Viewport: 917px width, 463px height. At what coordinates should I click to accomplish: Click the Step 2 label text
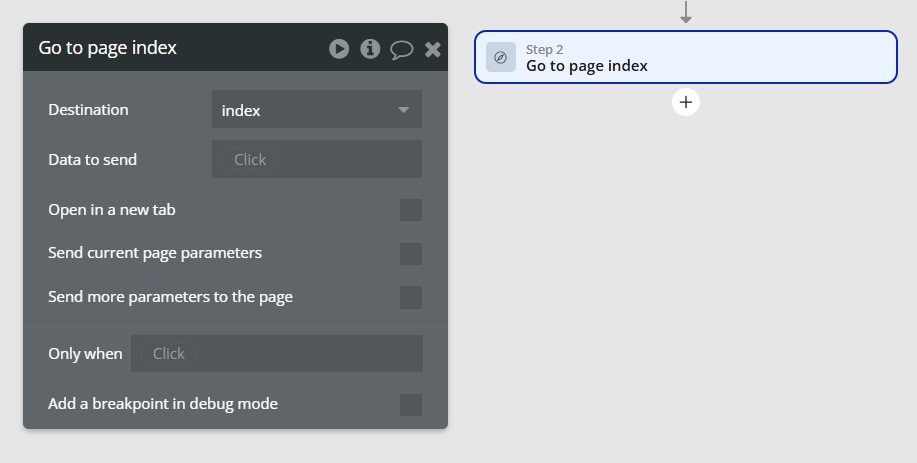pos(544,50)
